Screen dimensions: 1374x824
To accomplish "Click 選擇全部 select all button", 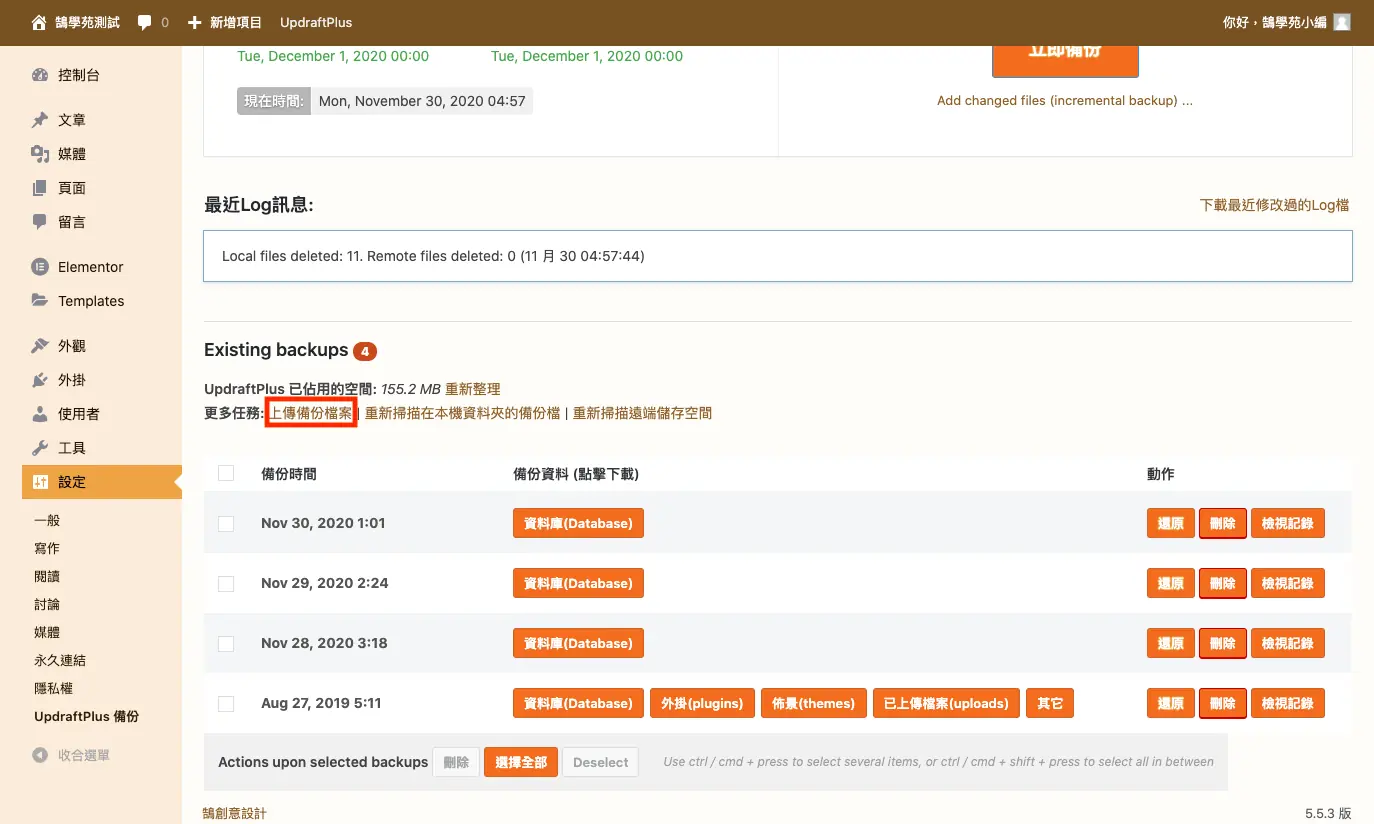I will (x=521, y=762).
